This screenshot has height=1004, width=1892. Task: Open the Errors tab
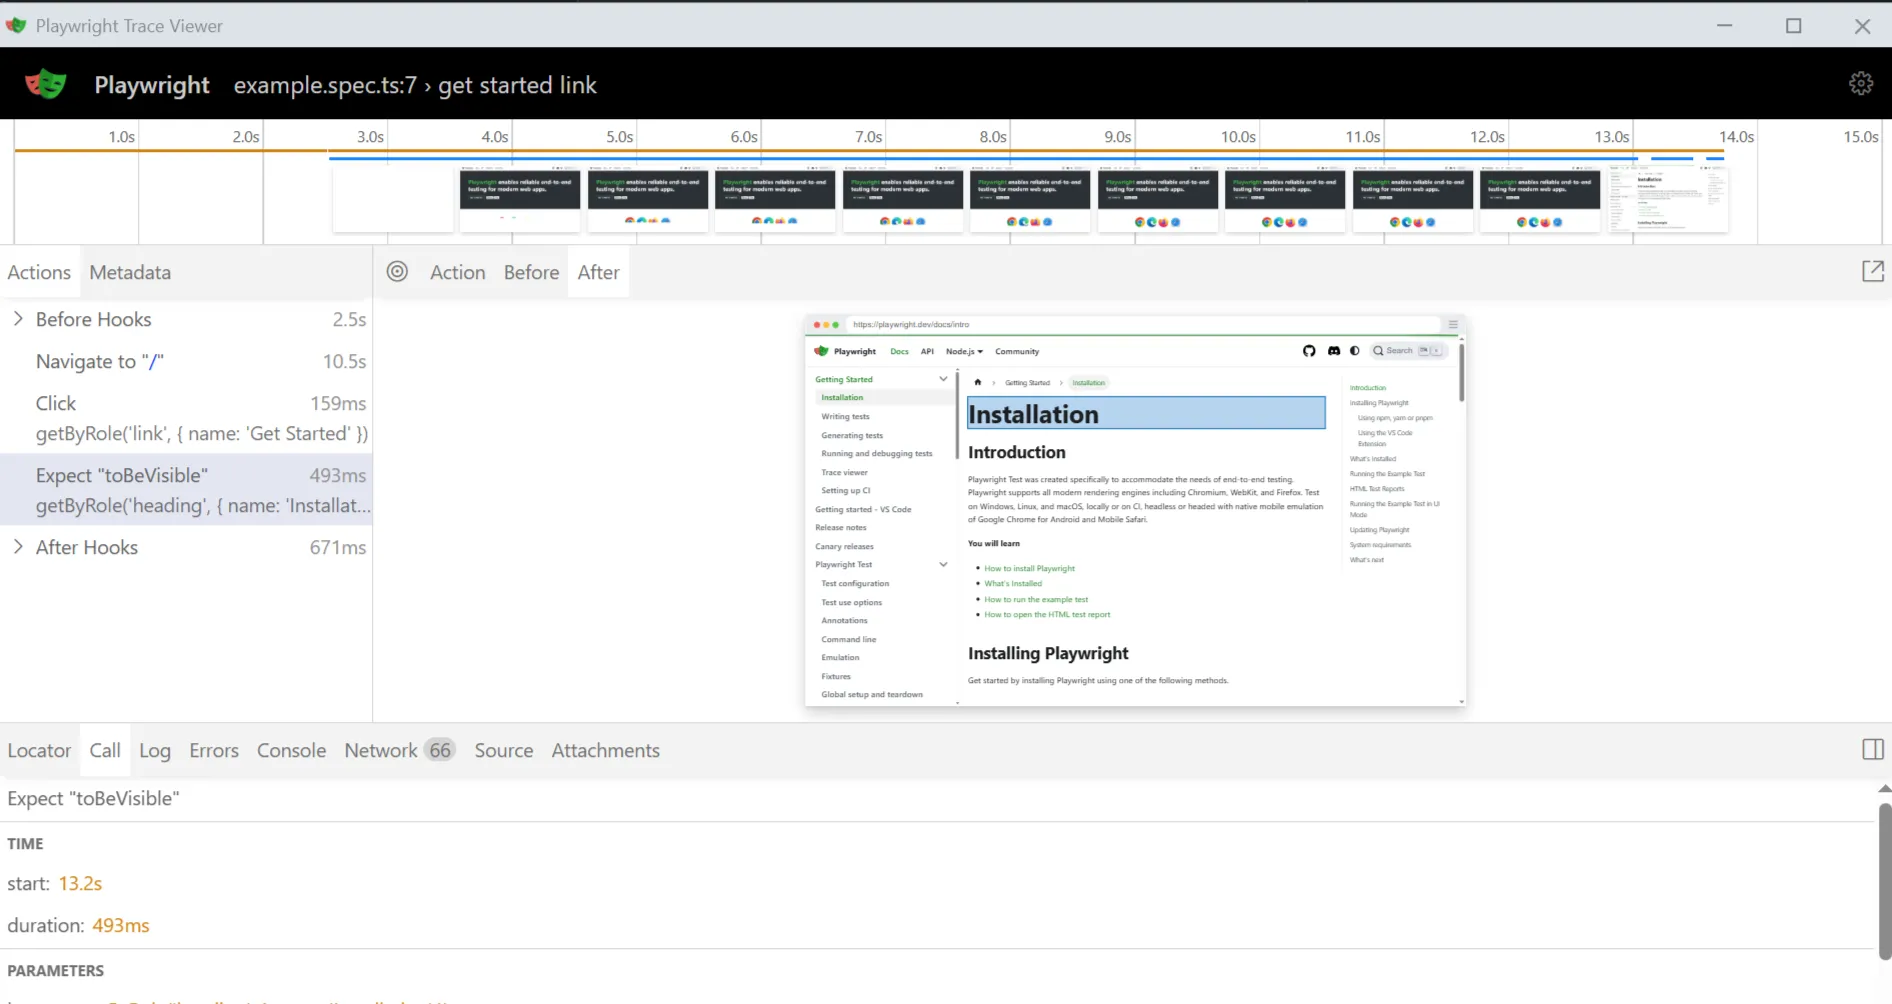(x=214, y=750)
